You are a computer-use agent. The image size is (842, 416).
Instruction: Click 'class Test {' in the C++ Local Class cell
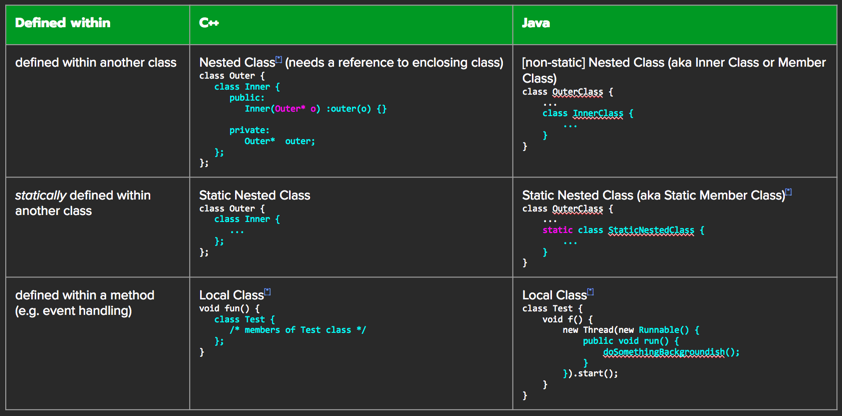coord(247,319)
